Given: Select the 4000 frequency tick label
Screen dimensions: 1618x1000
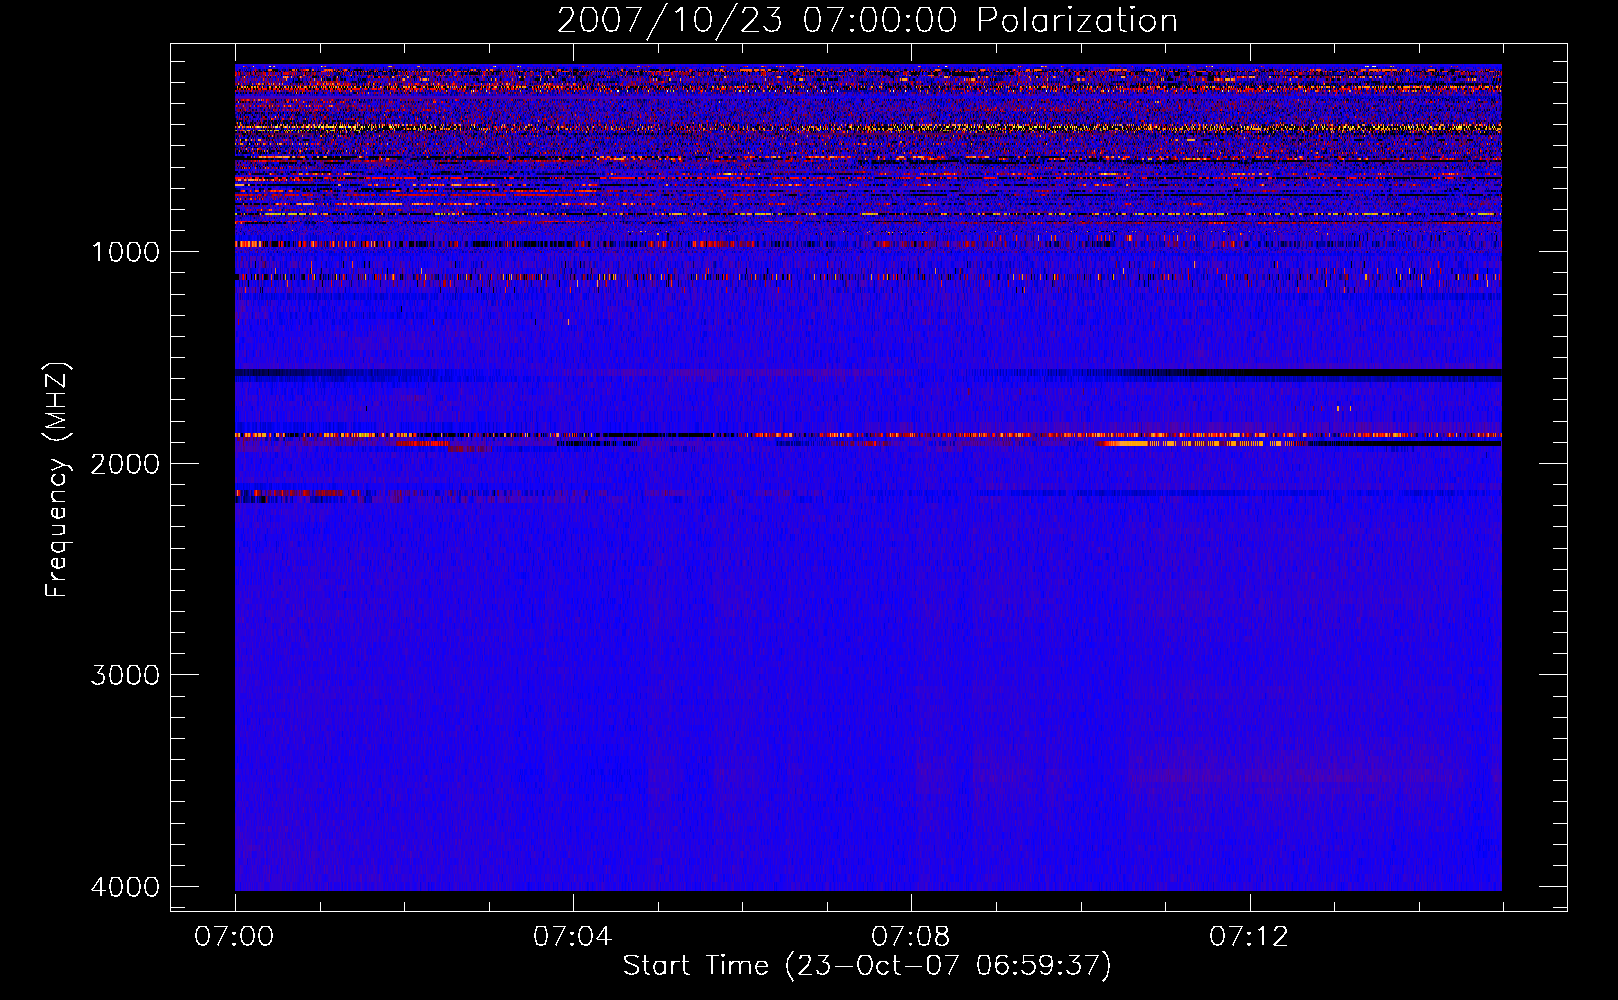Looking at the screenshot, I should click(x=125, y=886).
